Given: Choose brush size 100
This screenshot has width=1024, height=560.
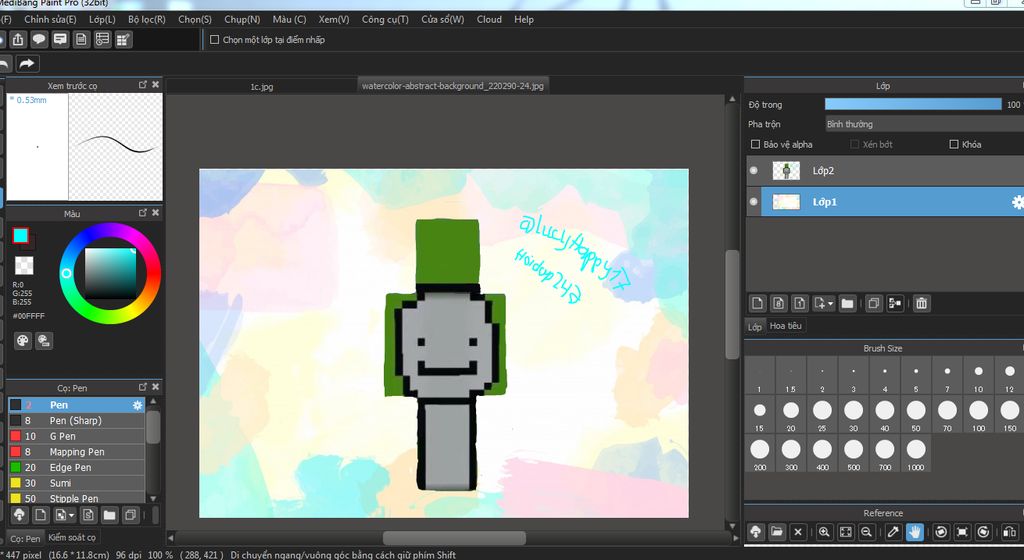Looking at the screenshot, I should tap(978, 414).
